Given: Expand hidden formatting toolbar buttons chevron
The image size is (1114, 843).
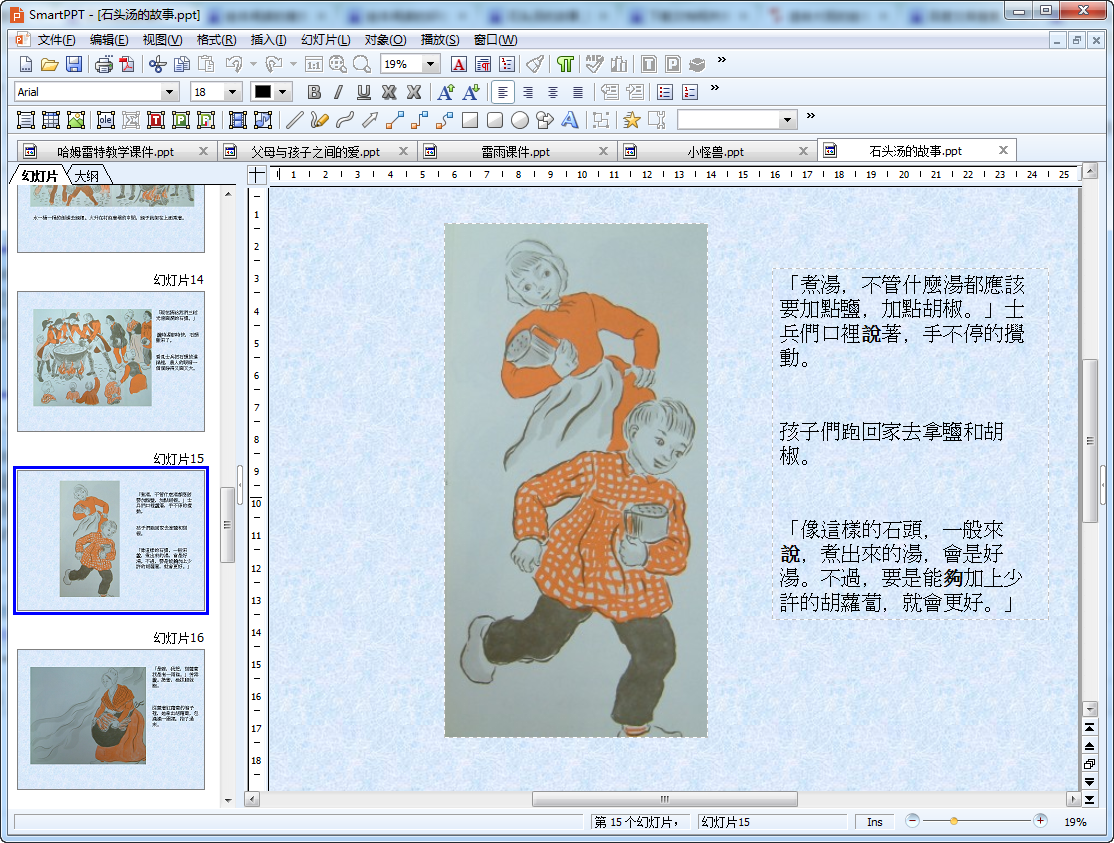Looking at the screenshot, I should click(x=715, y=87).
